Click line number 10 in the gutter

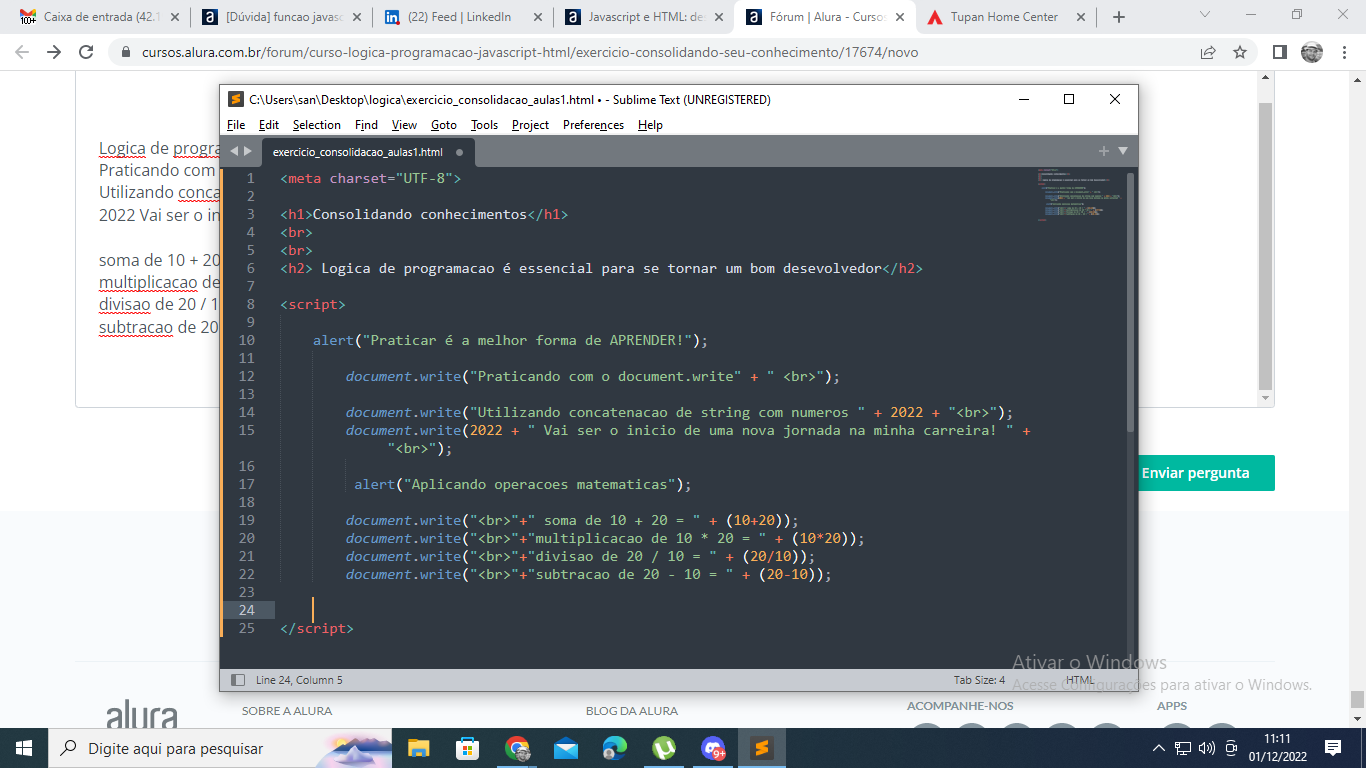tap(246, 340)
